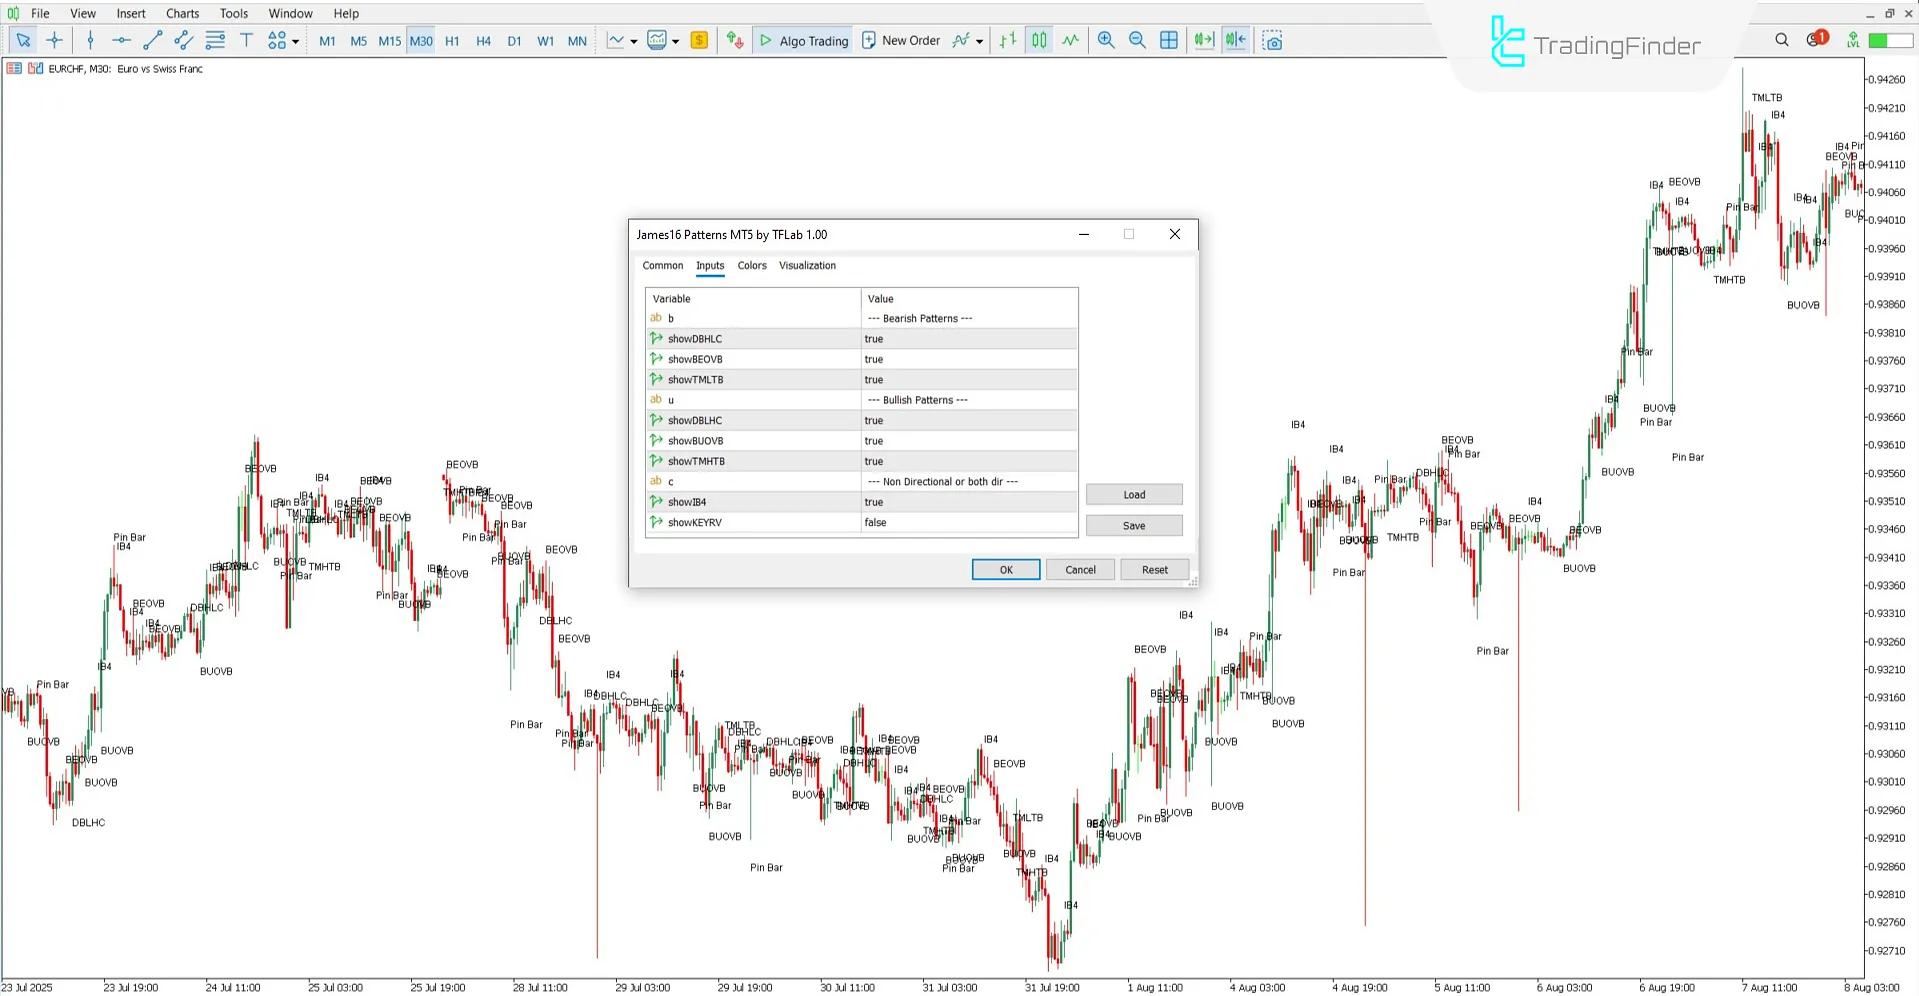1919x996 pixels.
Task: Click the Zoom In magnifier icon
Action: pyautogui.click(x=1105, y=40)
